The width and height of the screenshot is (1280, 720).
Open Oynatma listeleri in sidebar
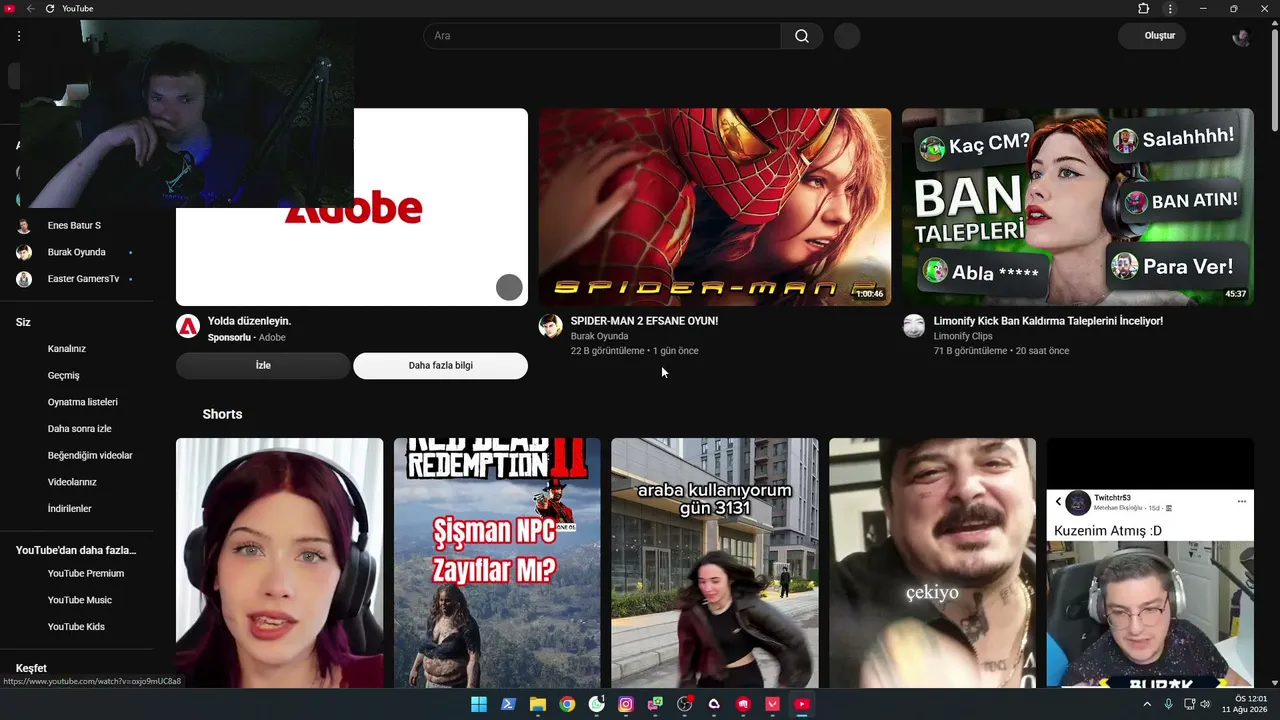click(83, 402)
